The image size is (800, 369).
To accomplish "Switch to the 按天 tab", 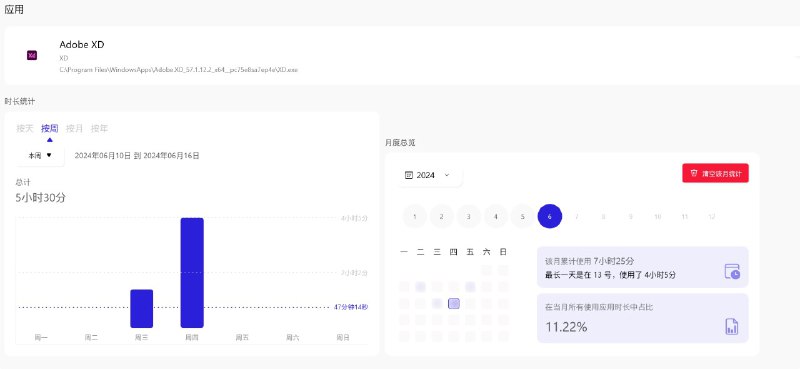I will [24, 128].
